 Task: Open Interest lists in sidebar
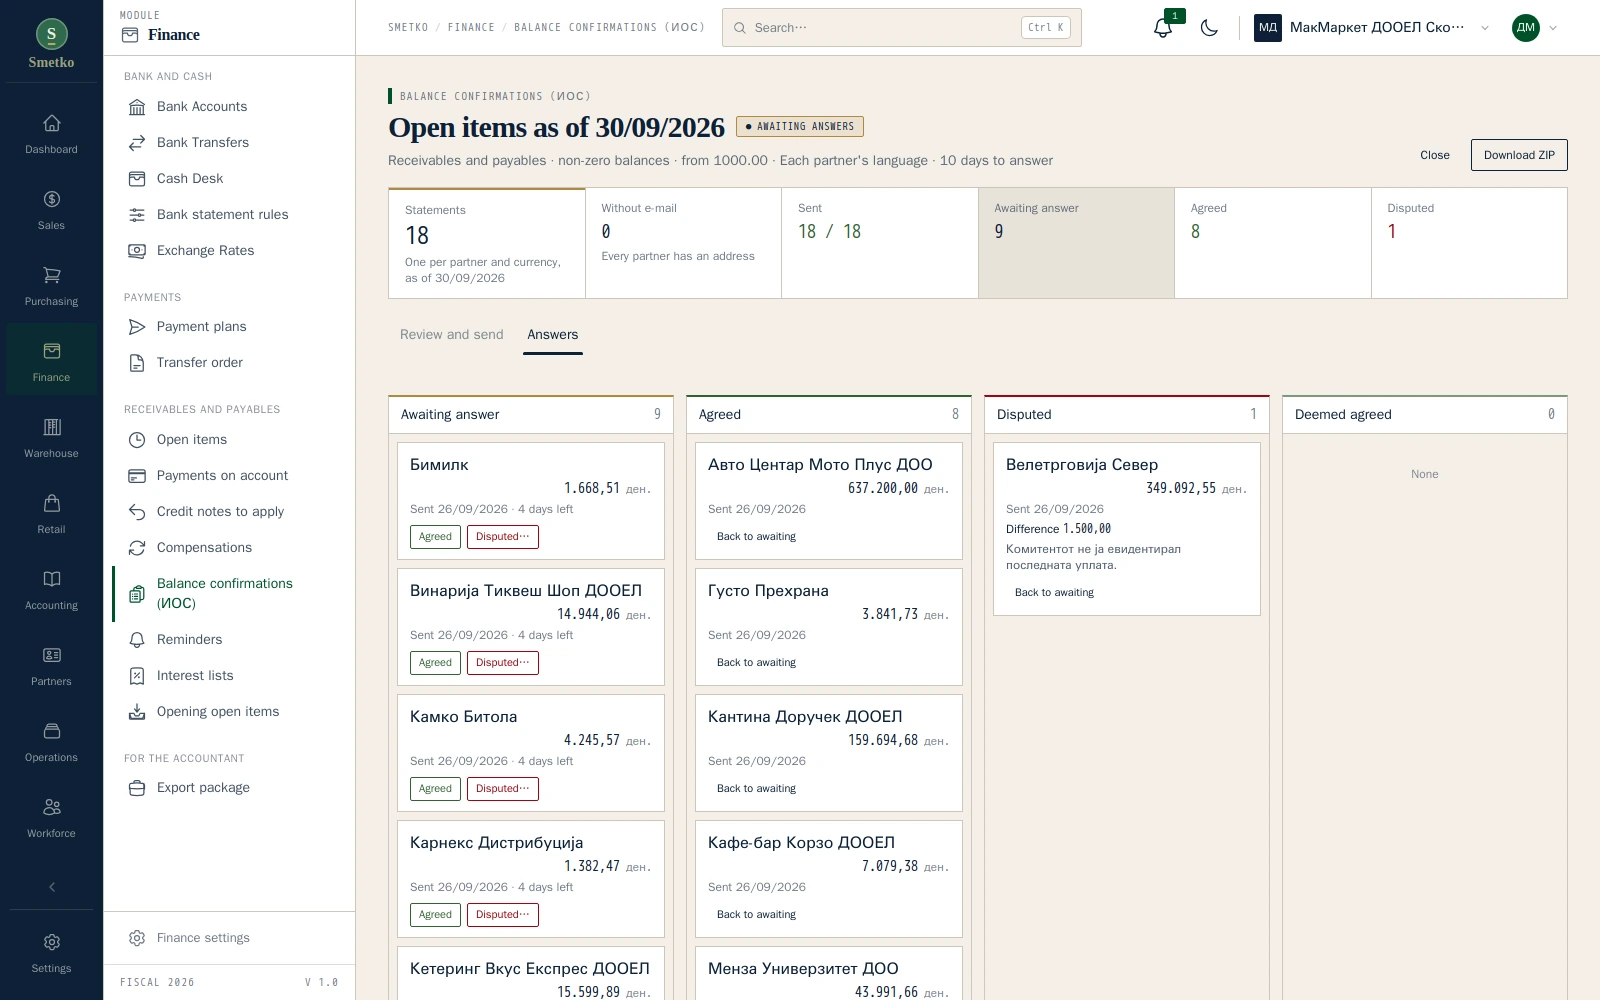[x=229, y=676]
